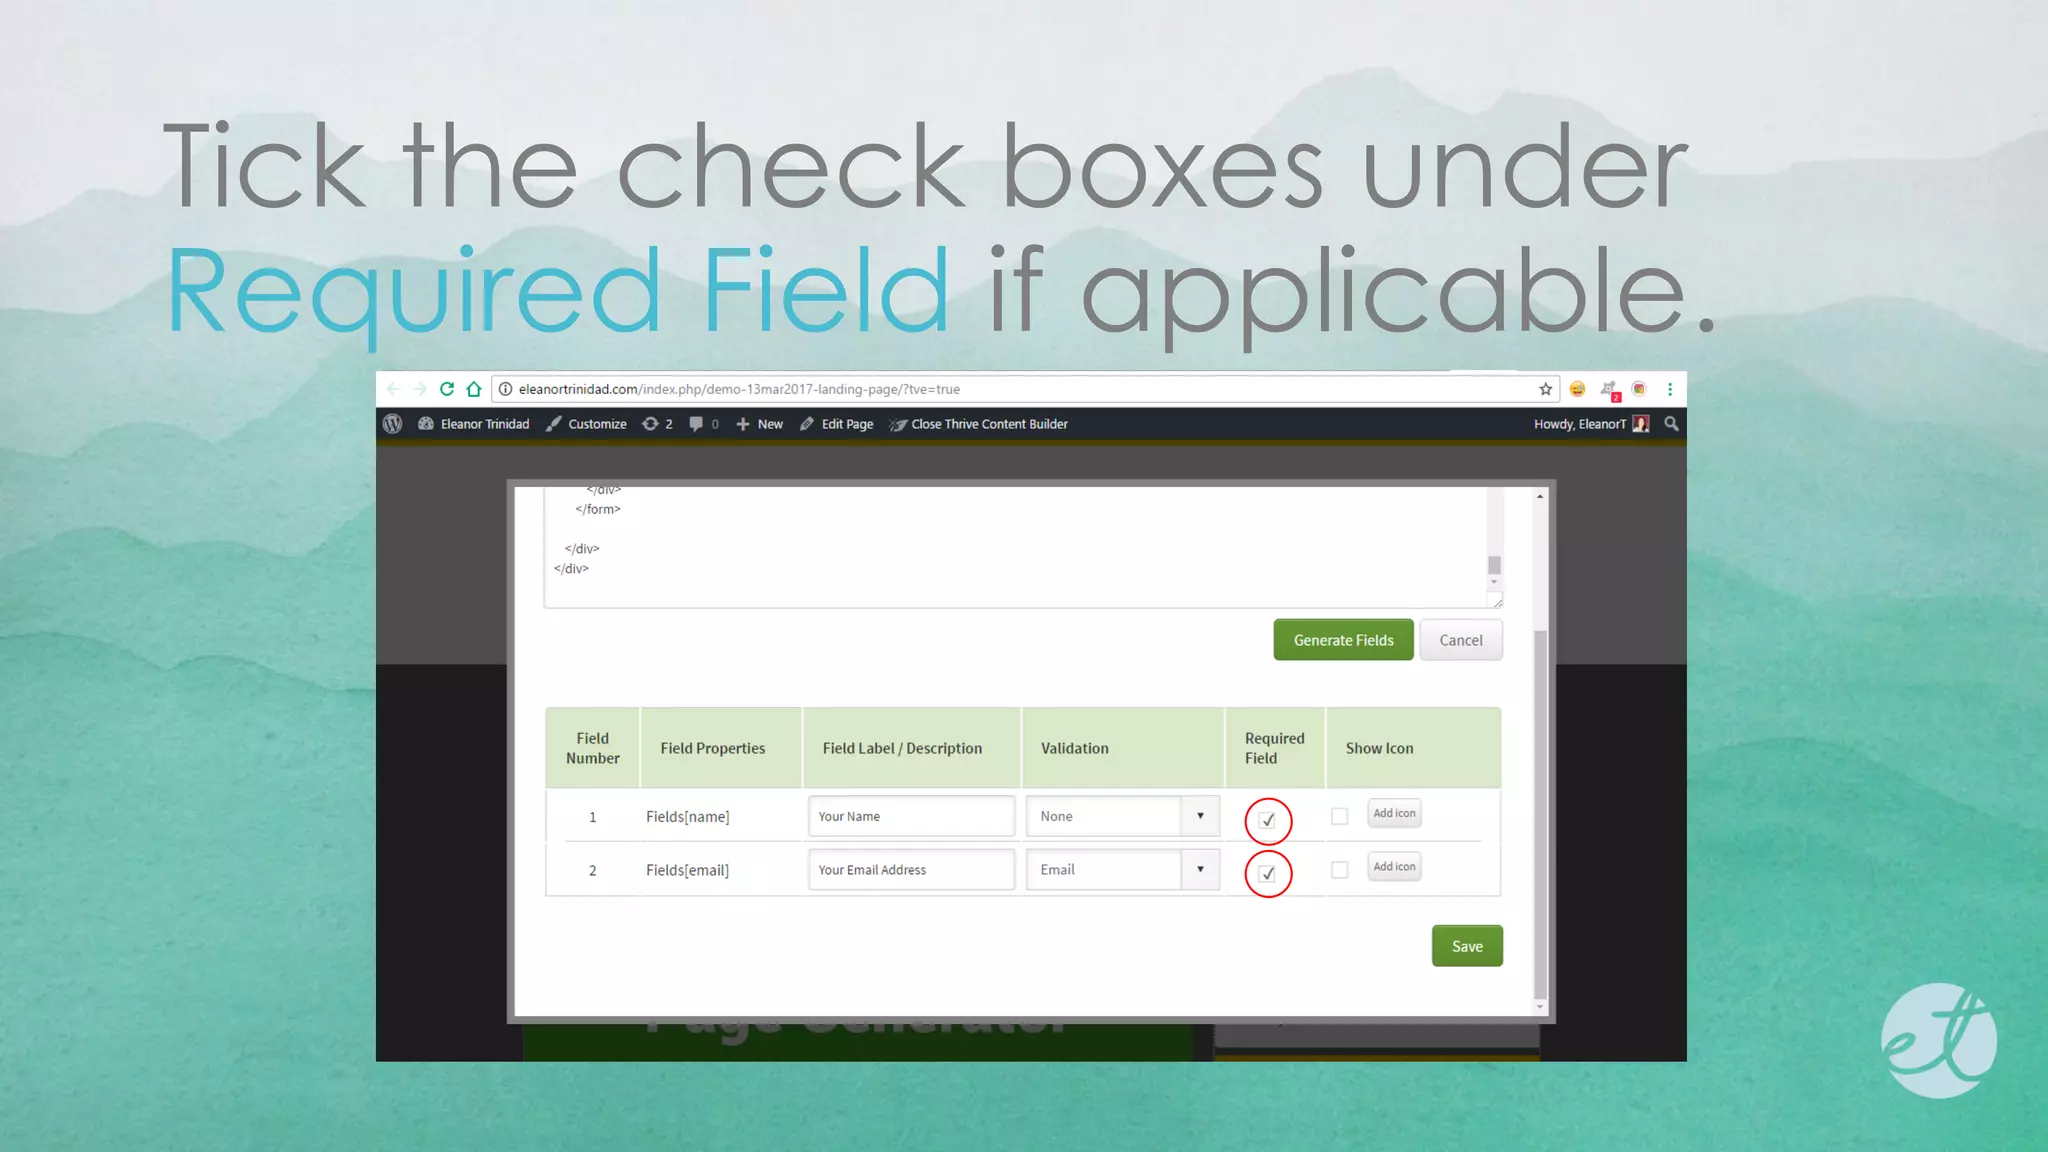Image resolution: width=2048 pixels, height=1152 pixels.
Task: Click the textarea resize grip corner
Action: pos(1497,601)
